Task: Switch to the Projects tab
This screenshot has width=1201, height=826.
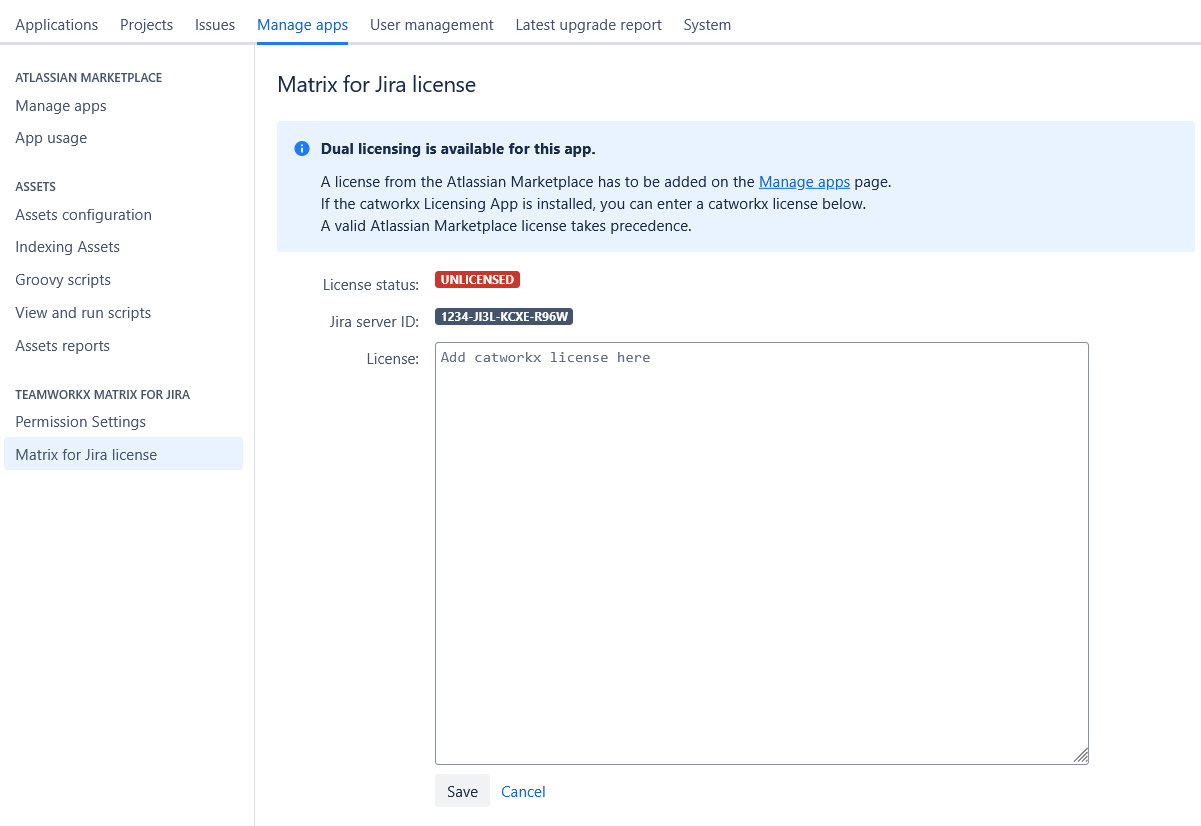Action: (x=146, y=25)
